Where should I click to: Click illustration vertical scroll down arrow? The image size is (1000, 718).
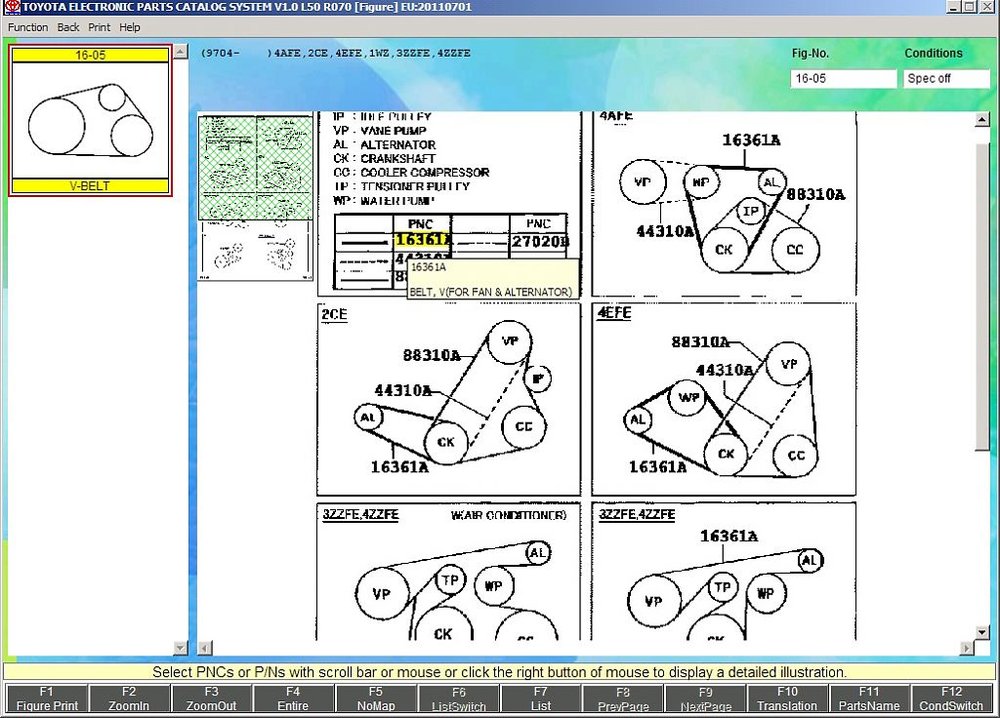click(982, 633)
